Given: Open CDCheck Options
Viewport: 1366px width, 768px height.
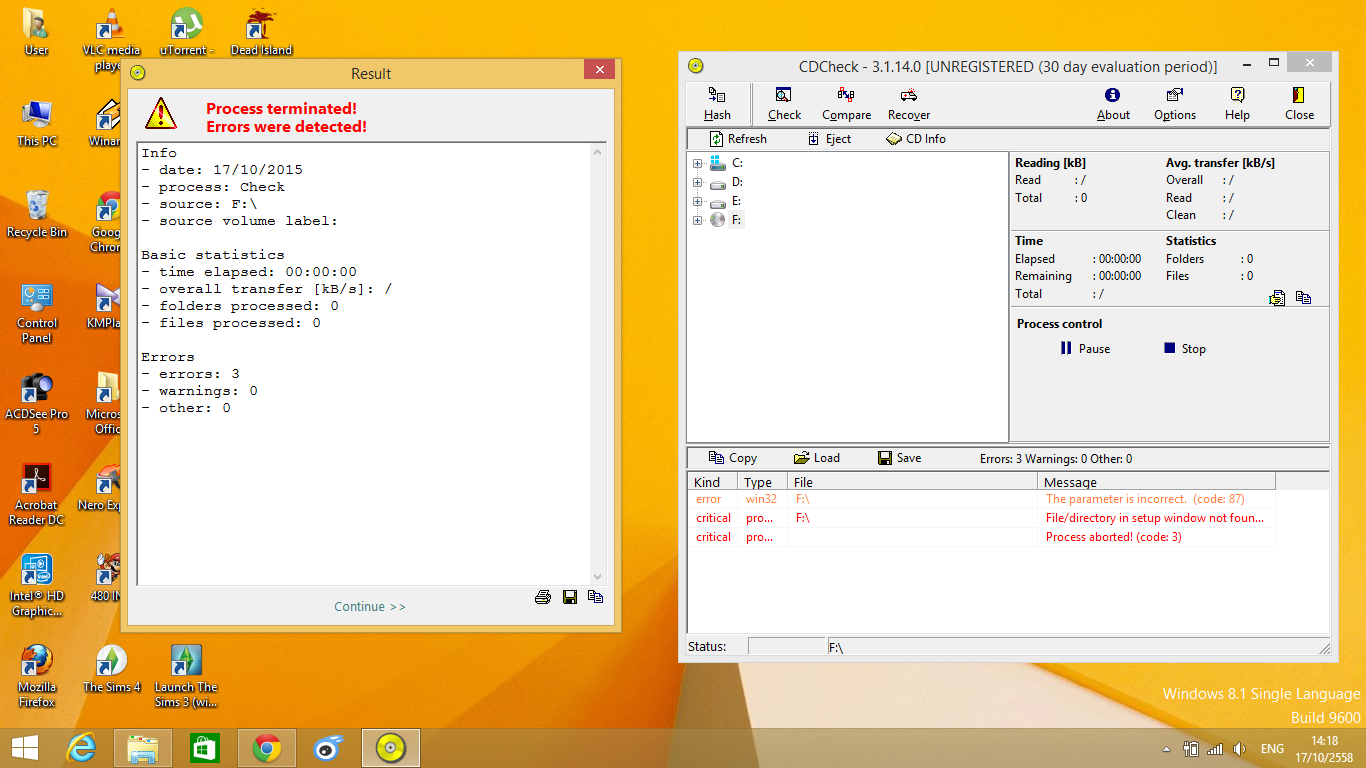Looking at the screenshot, I should point(1174,103).
